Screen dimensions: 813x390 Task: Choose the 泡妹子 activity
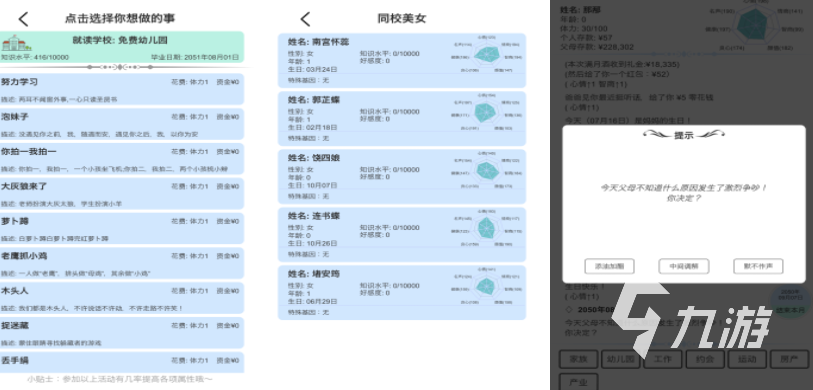pyautogui.click(x=122, y=124)
